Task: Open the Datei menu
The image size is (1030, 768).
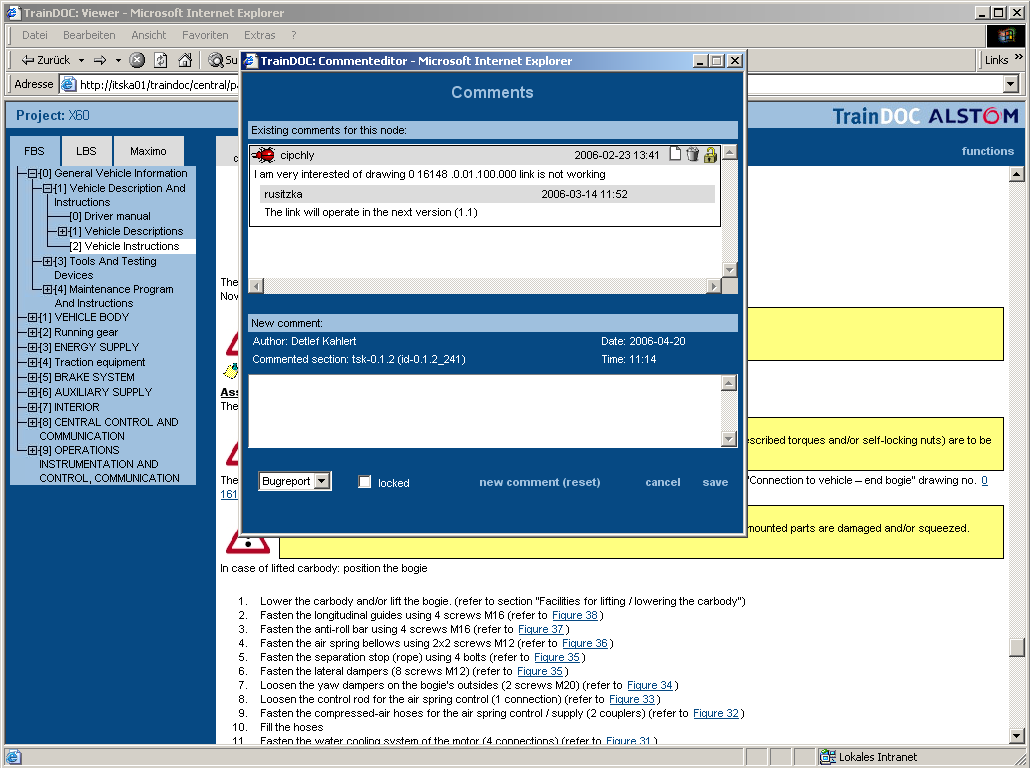Action: coord(35,35)
